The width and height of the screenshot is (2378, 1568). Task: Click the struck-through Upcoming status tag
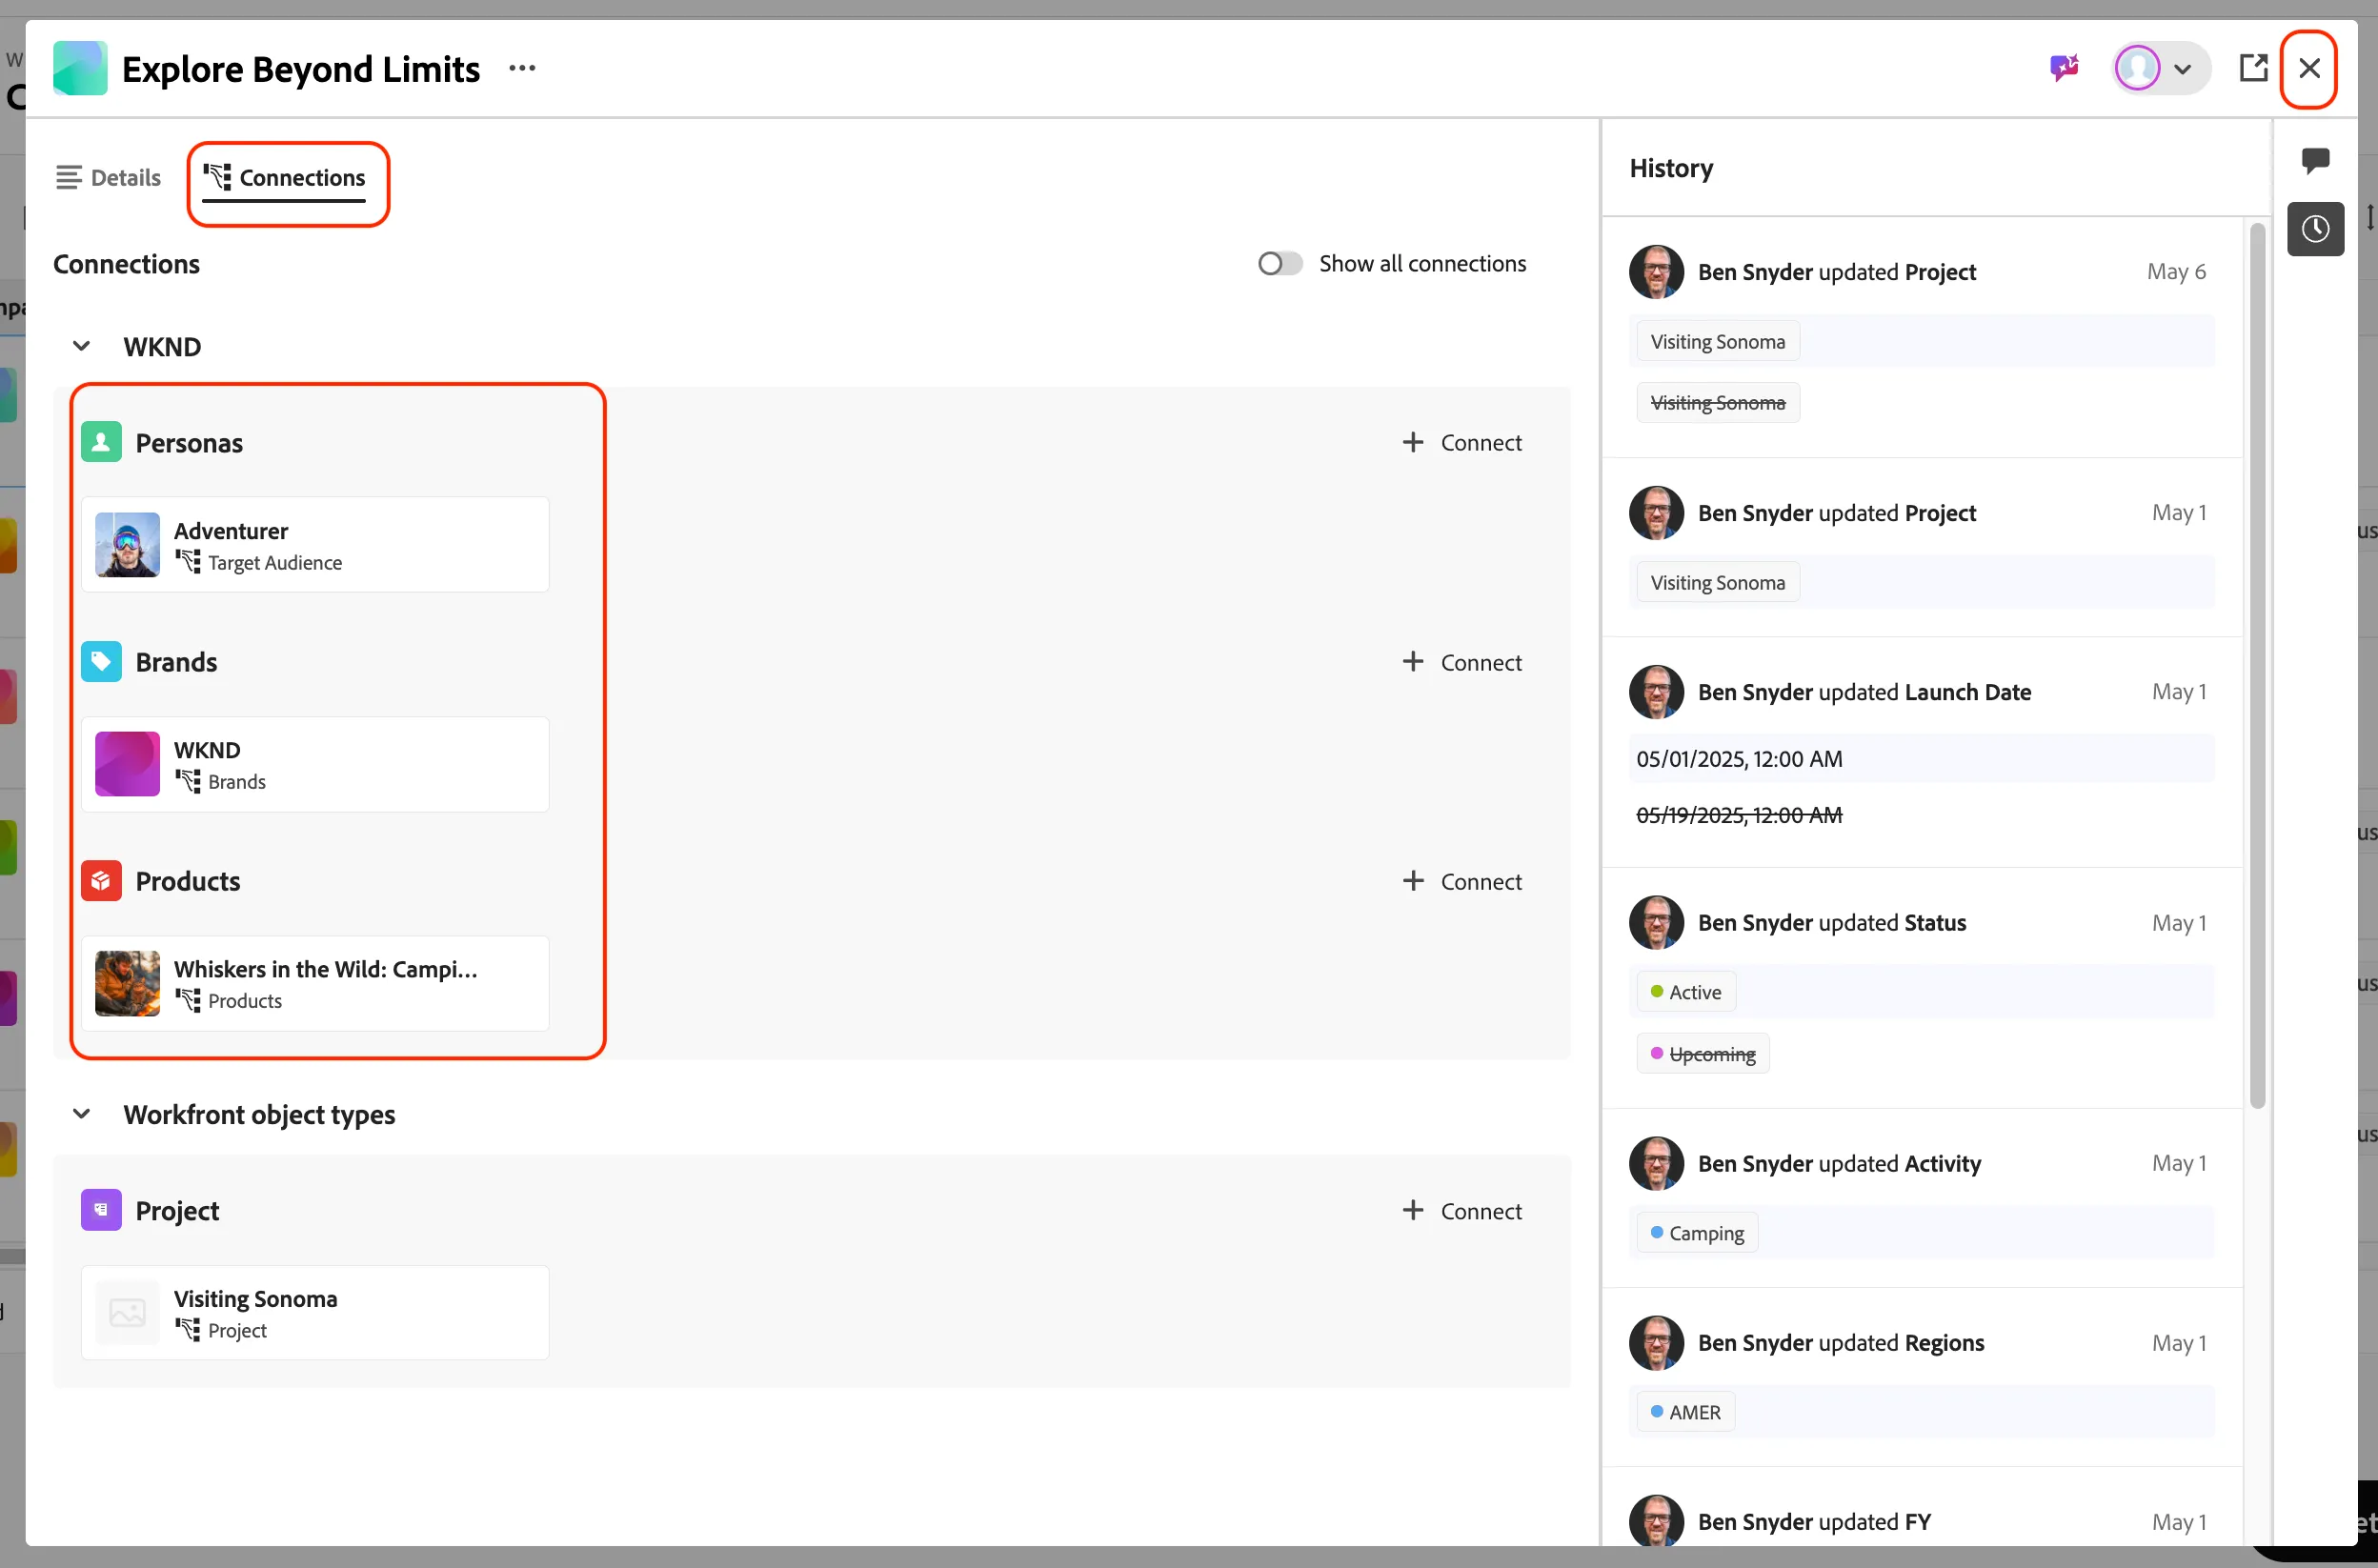point(1702,1053)
